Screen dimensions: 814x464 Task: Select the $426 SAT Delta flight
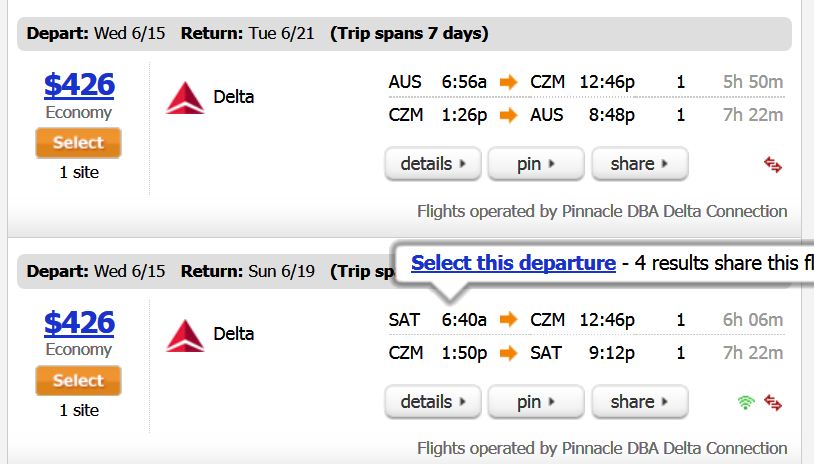[78, 380]
